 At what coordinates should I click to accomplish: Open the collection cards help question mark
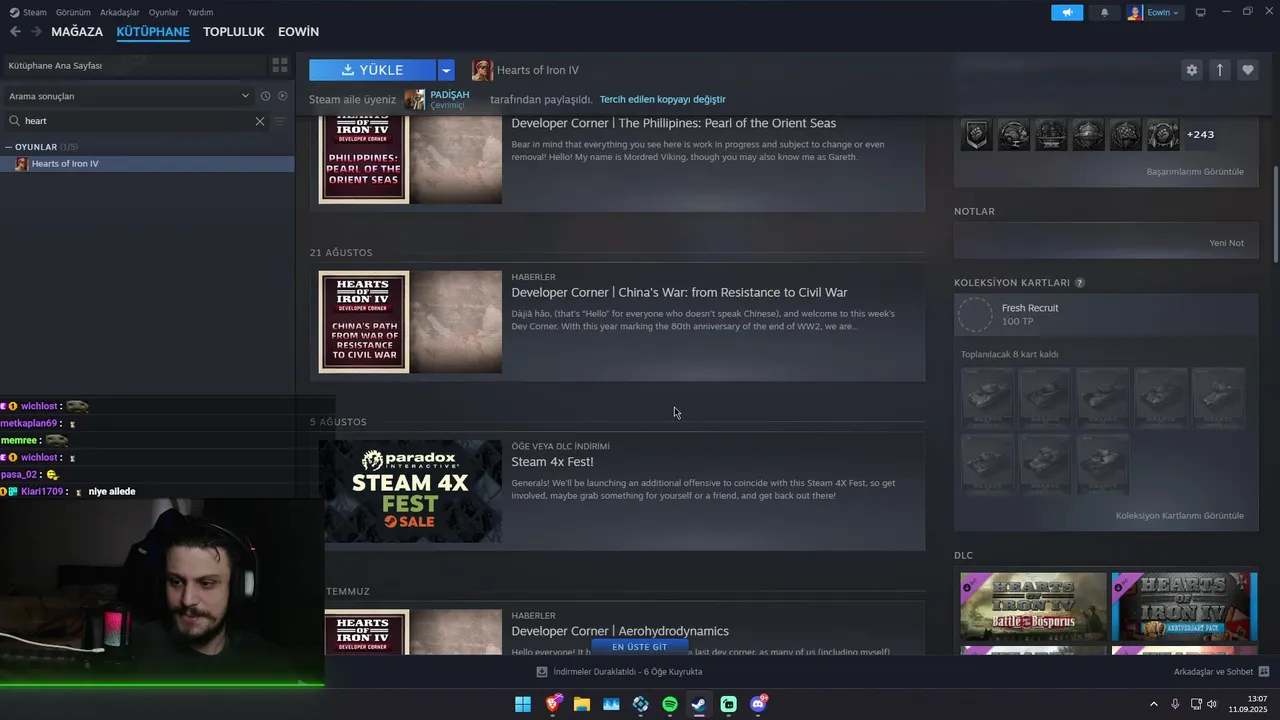1080,283
